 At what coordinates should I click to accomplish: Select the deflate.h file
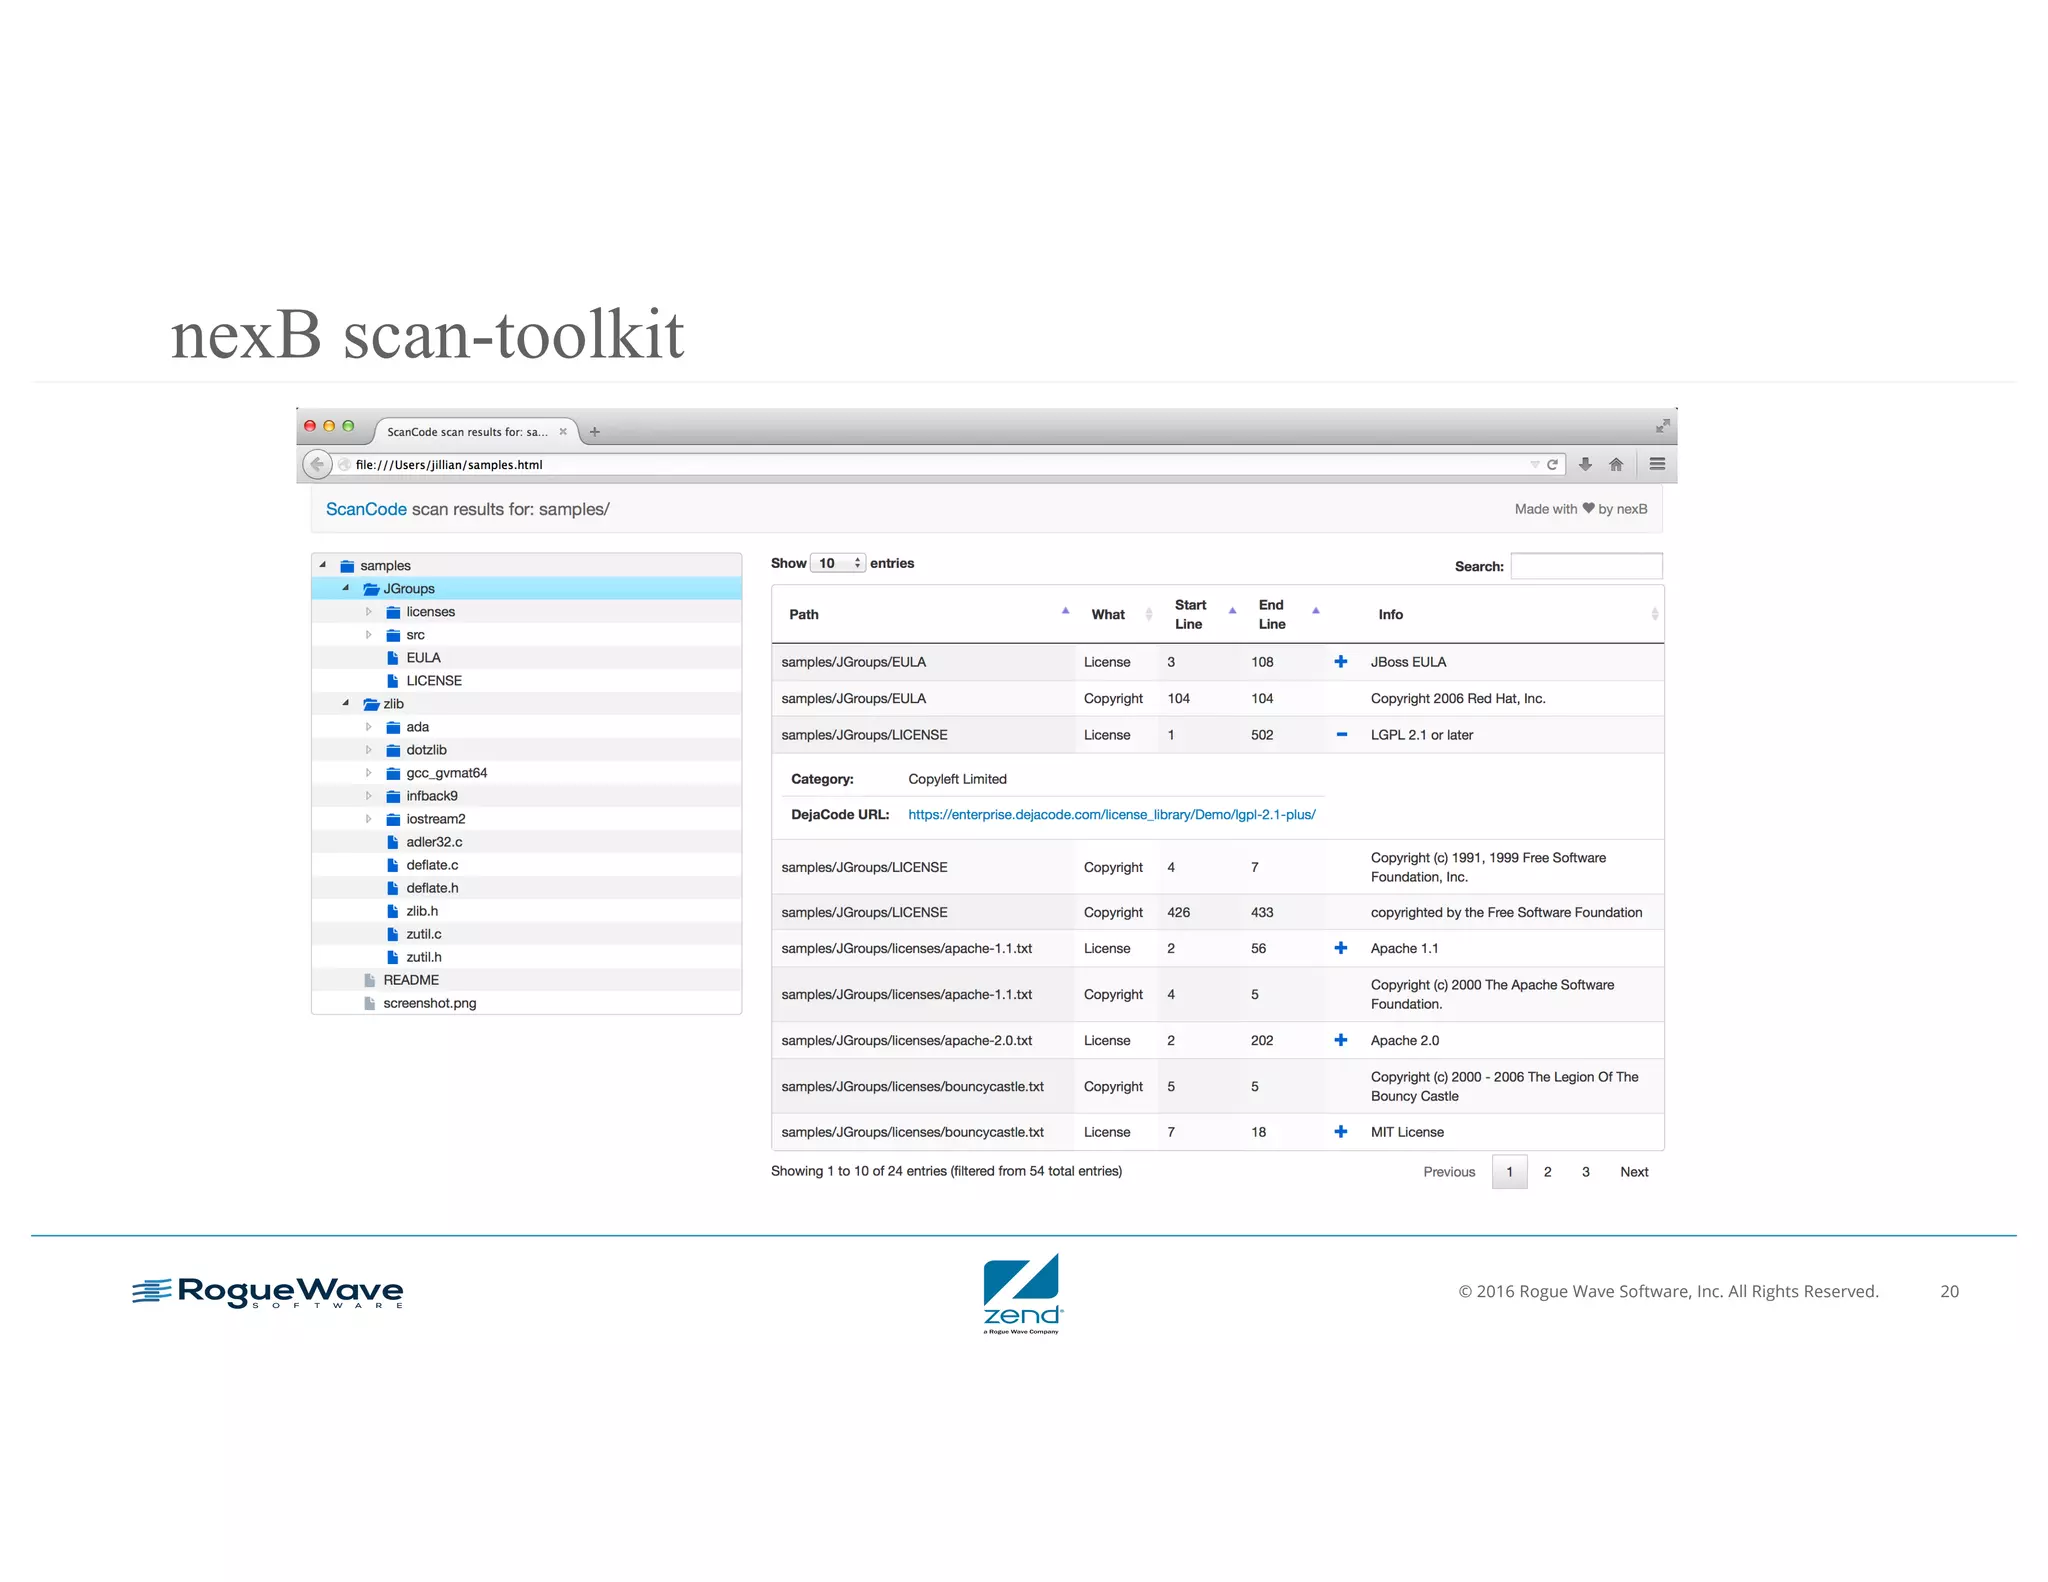pyautogui.click(x=432, y=888)
